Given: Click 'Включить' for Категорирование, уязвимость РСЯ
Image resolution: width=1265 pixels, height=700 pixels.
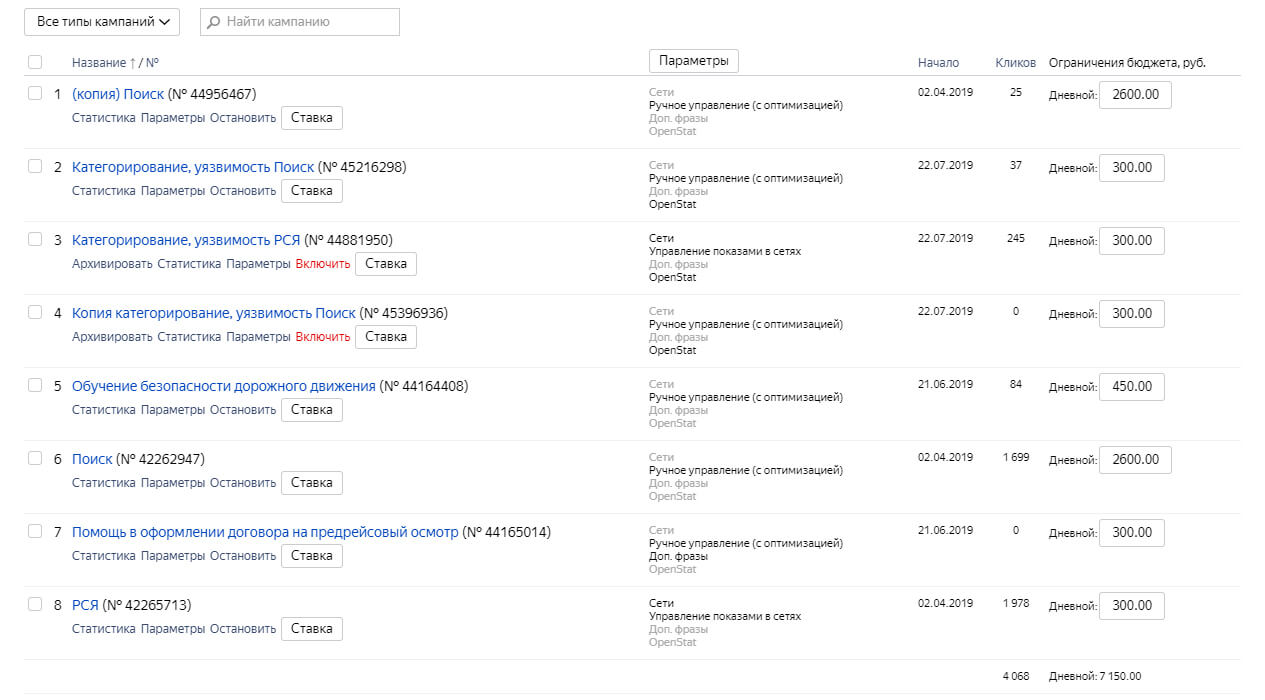Looking at the screenshot, I should point(323,264).
